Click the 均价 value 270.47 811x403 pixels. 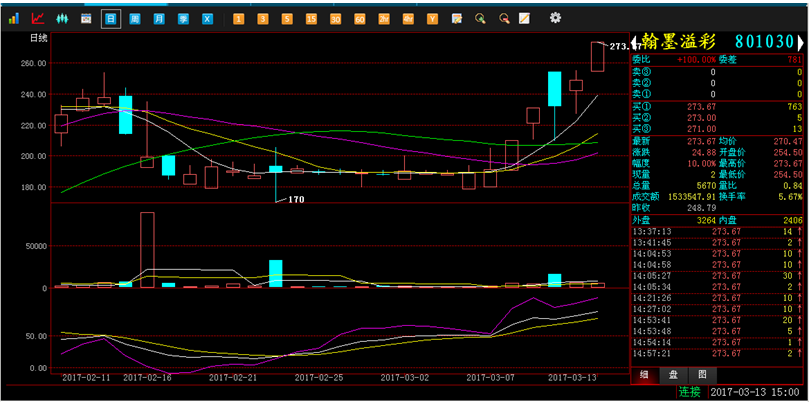coord(787,141)
